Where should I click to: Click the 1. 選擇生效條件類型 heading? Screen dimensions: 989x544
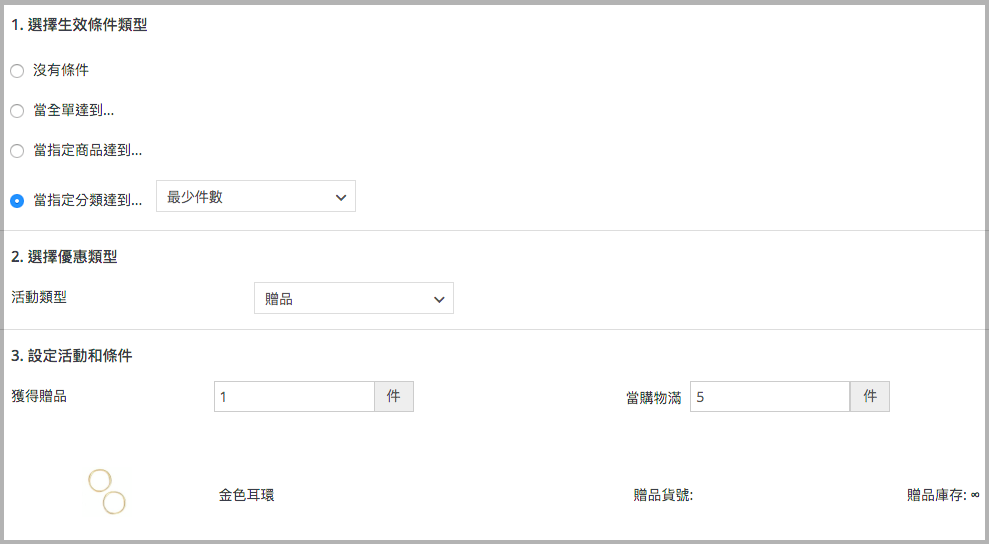pyautogui.click(x=79, y=25)
